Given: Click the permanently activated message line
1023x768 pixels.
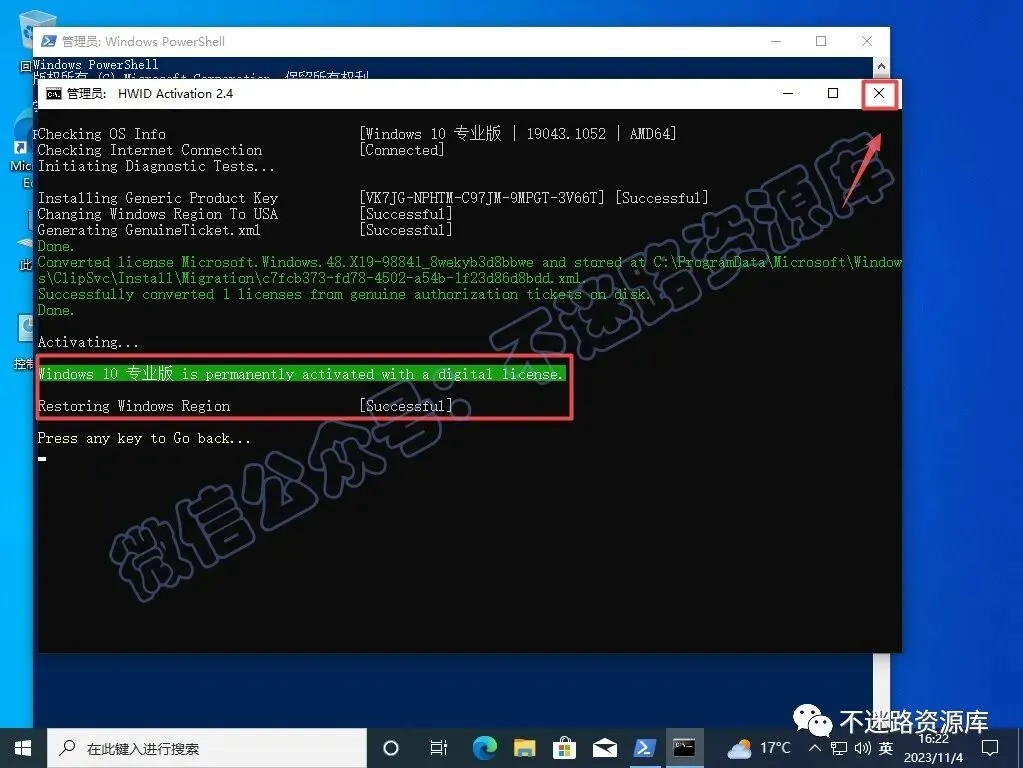Looking at the screenshot, I should (300, 374).
